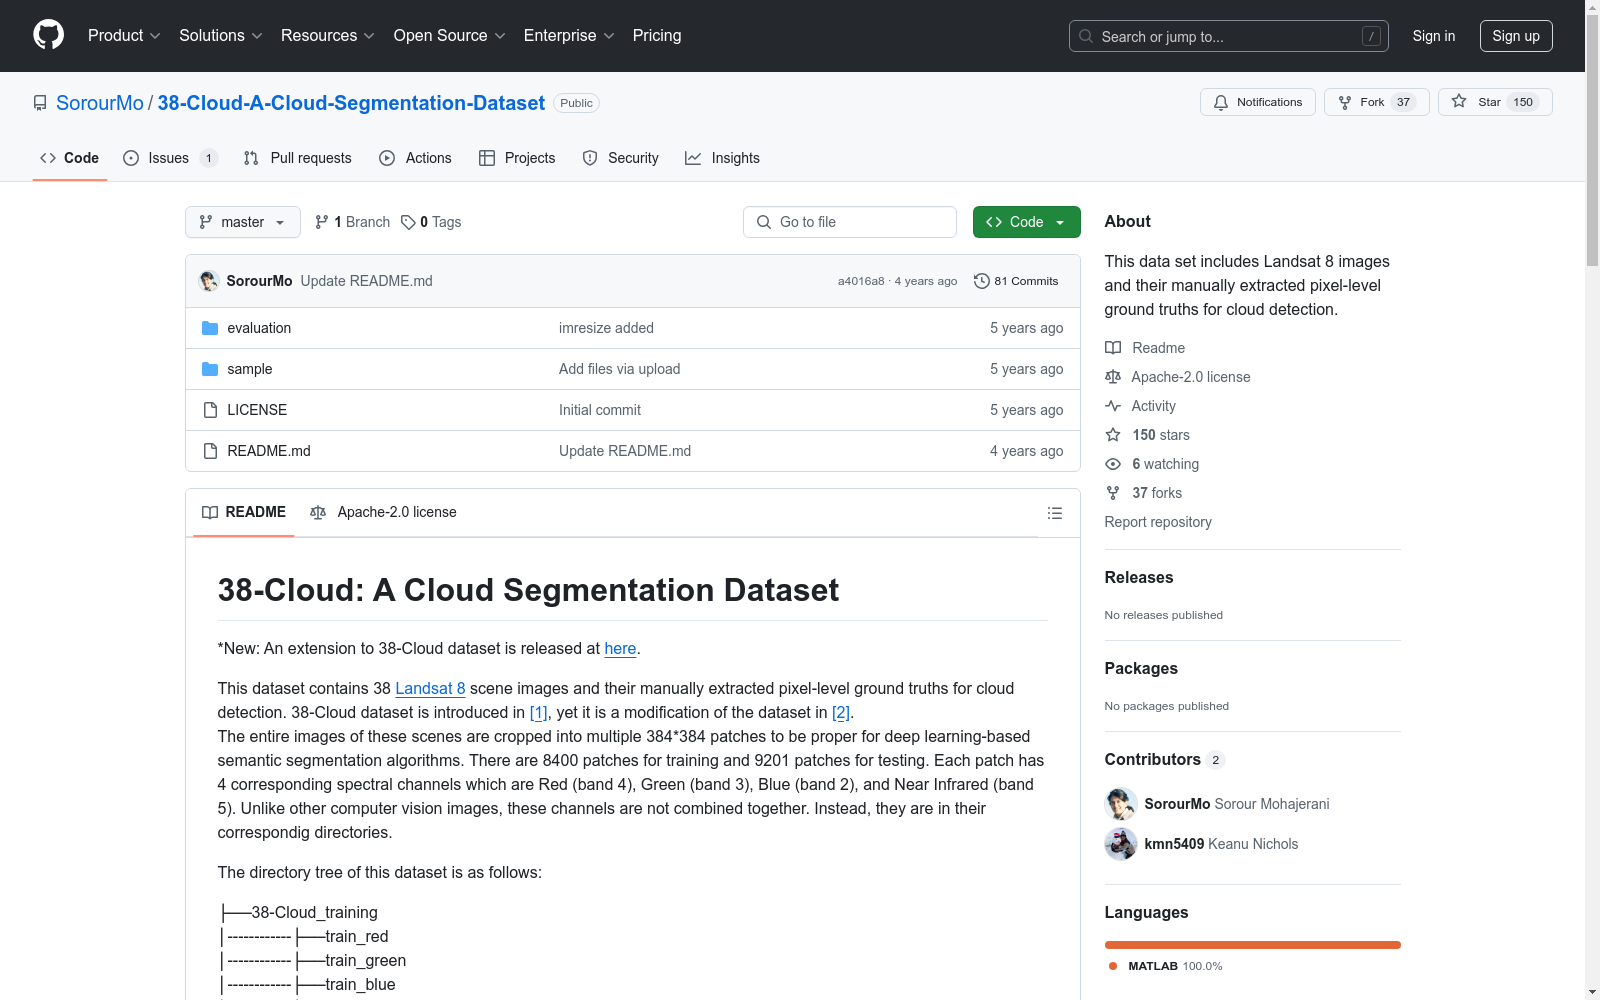Switch to the Issues tab
Viewport: 1600px width, 1000px height.
[x=170, y=158]
